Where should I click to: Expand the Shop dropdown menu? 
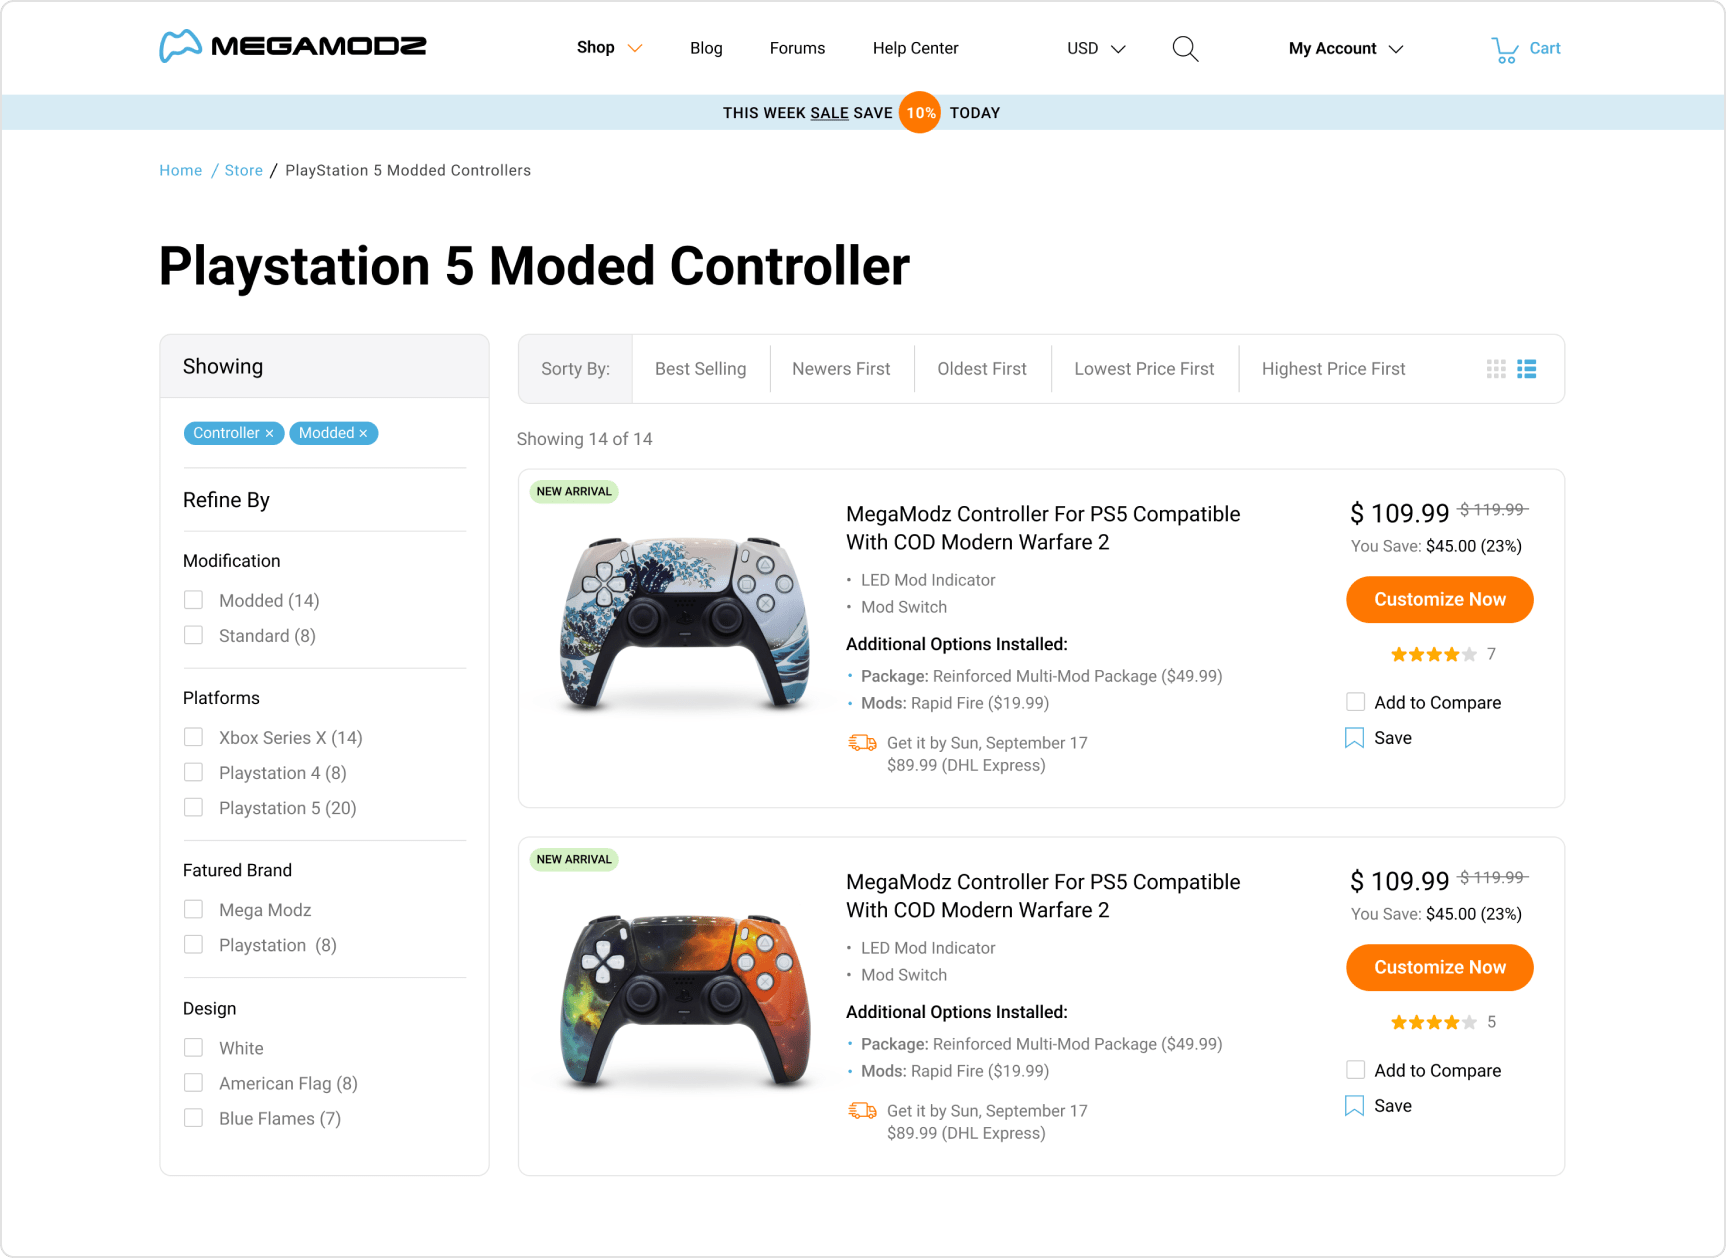coord(609,48)
